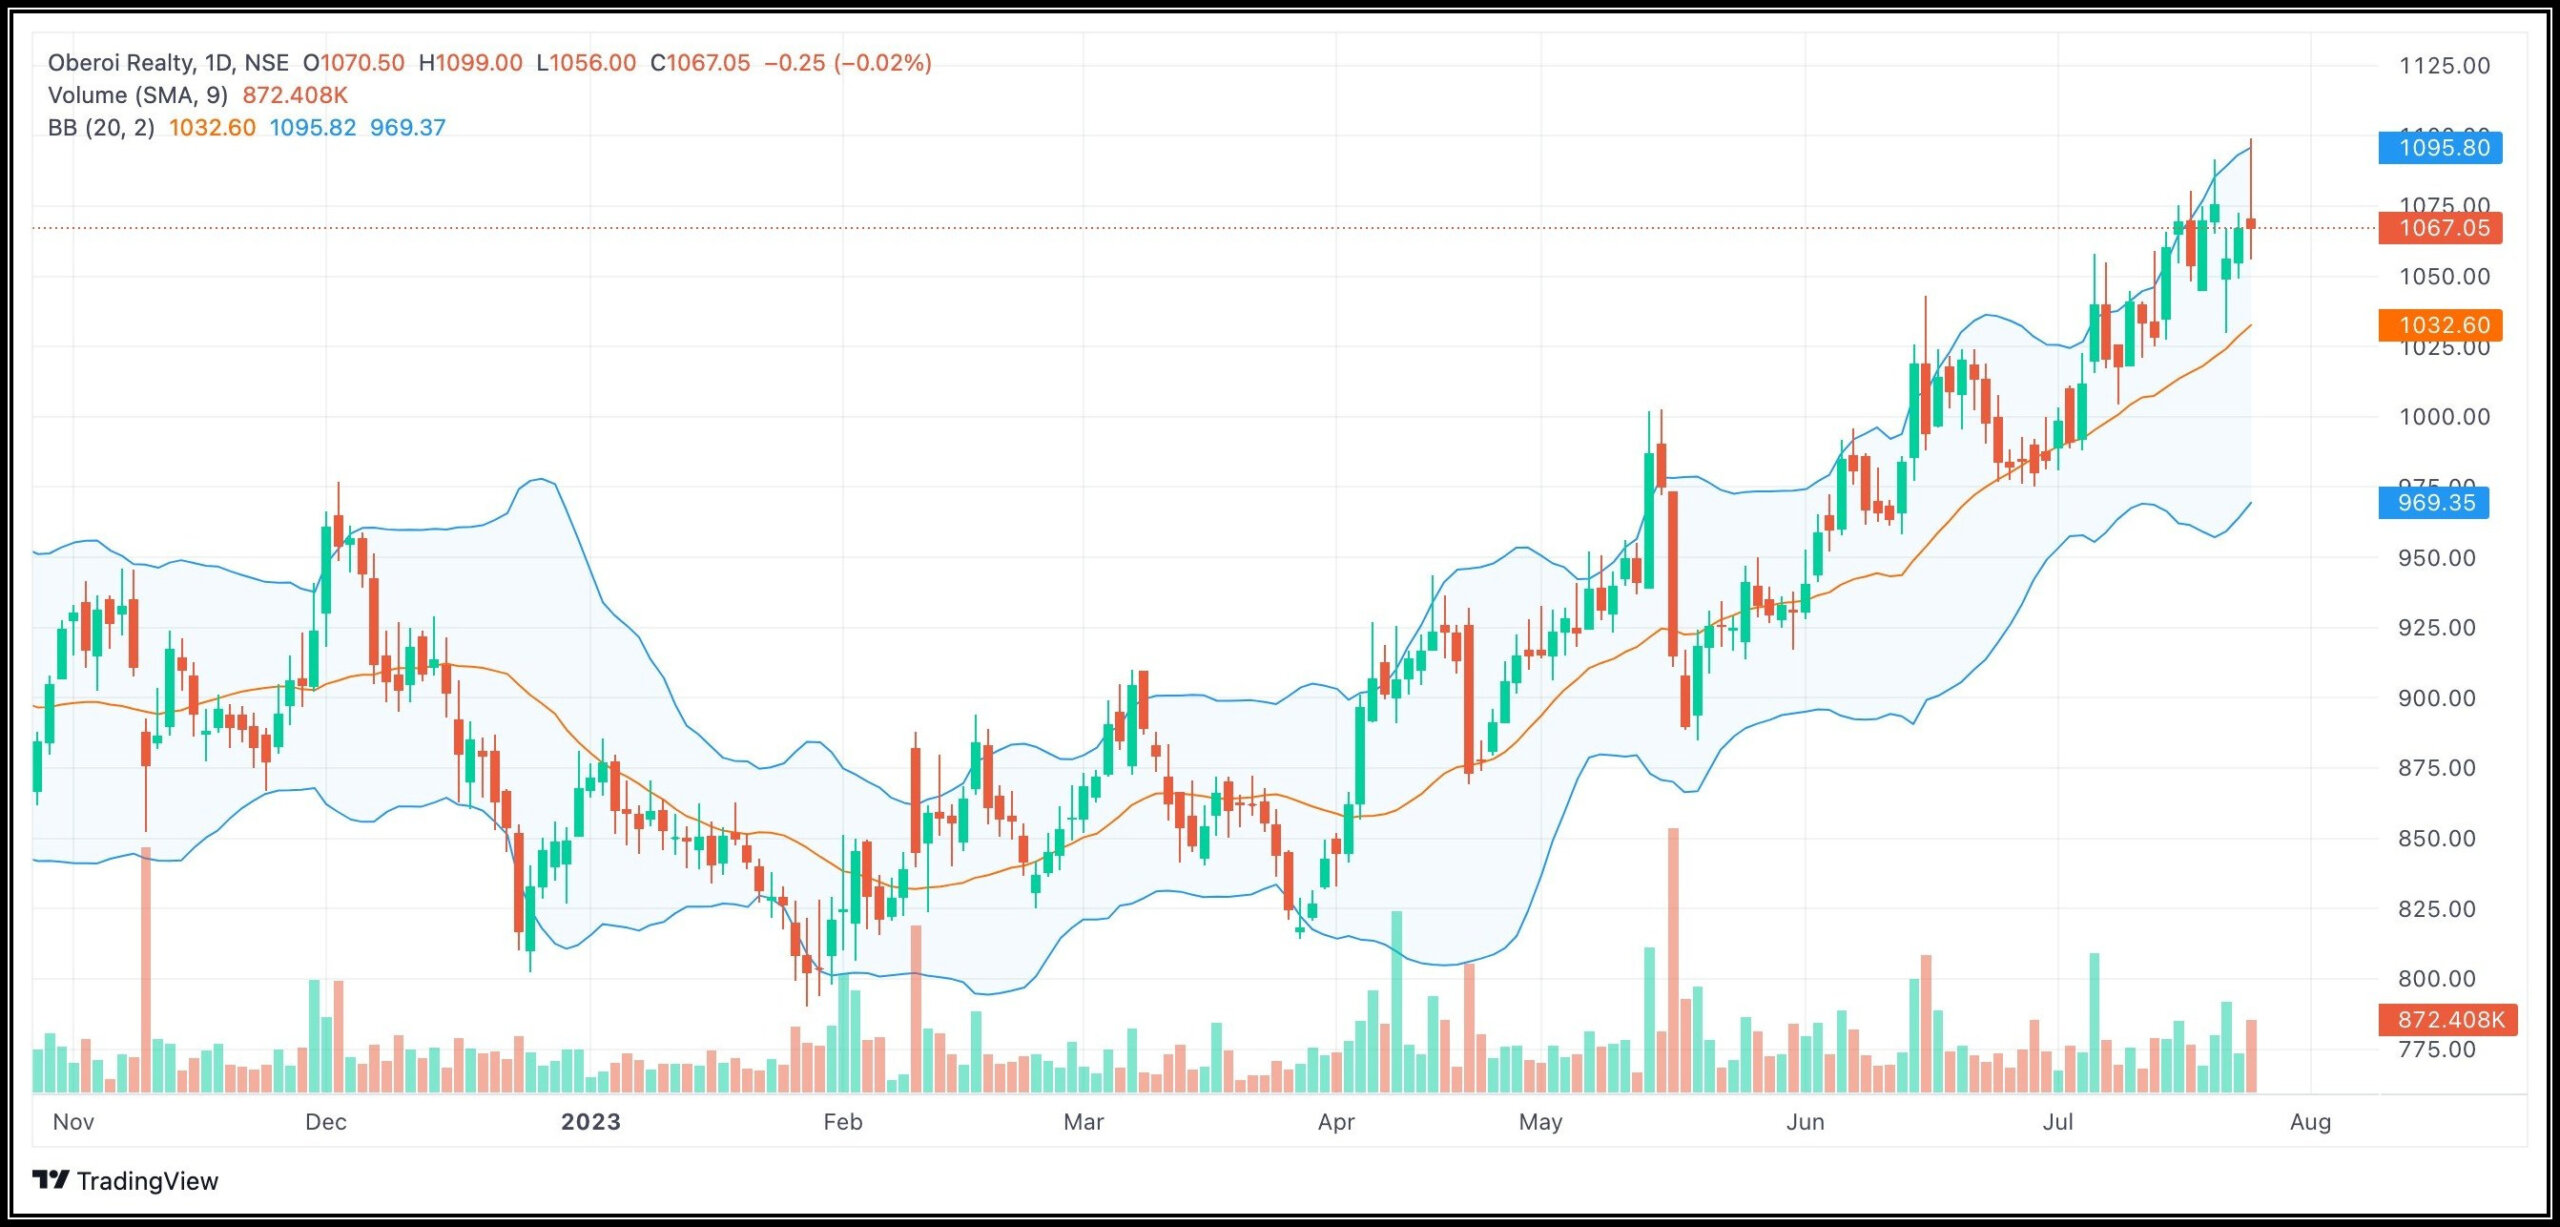Screen dimensions: 2560x1227
Task: Click the close value C1067.05
Action: [x=700, y=63]
